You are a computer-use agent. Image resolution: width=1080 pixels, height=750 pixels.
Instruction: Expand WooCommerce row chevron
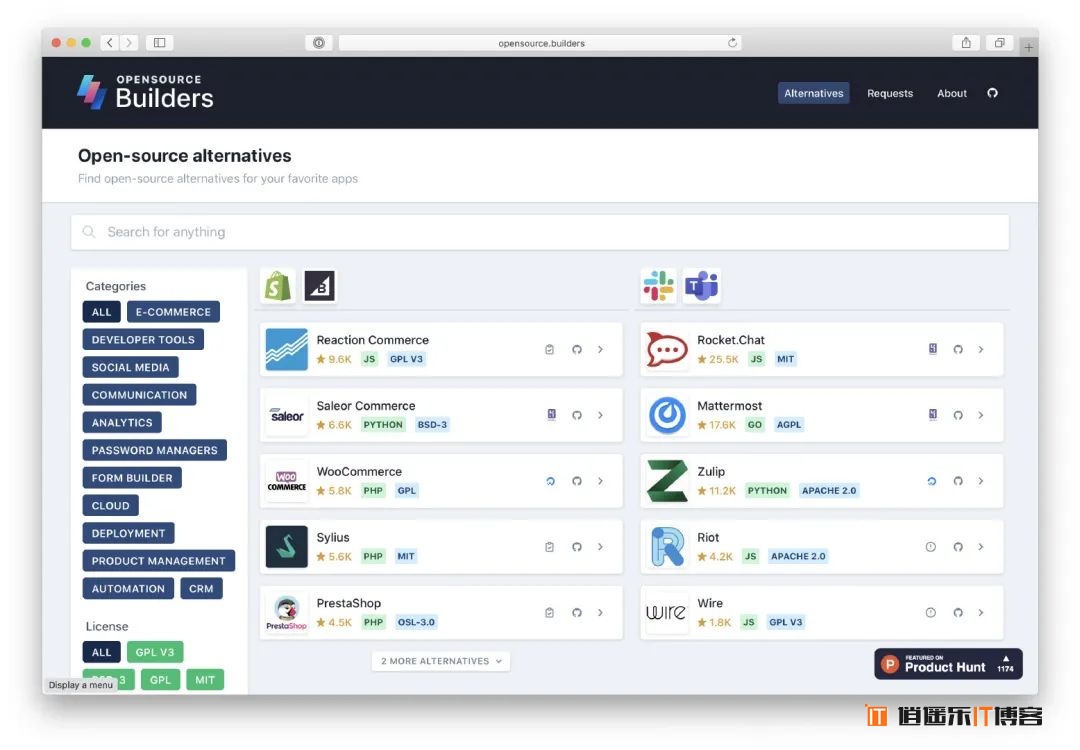point(601,481)
